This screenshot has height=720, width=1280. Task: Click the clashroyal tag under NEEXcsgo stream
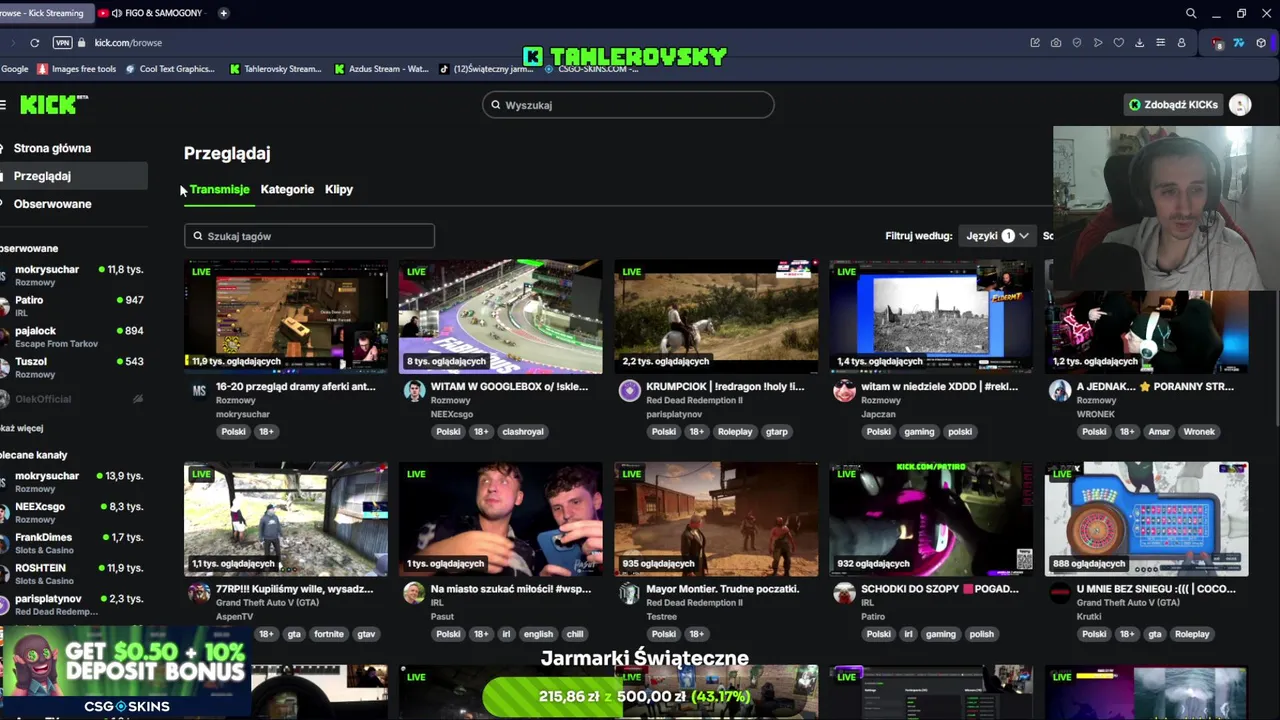522,432
